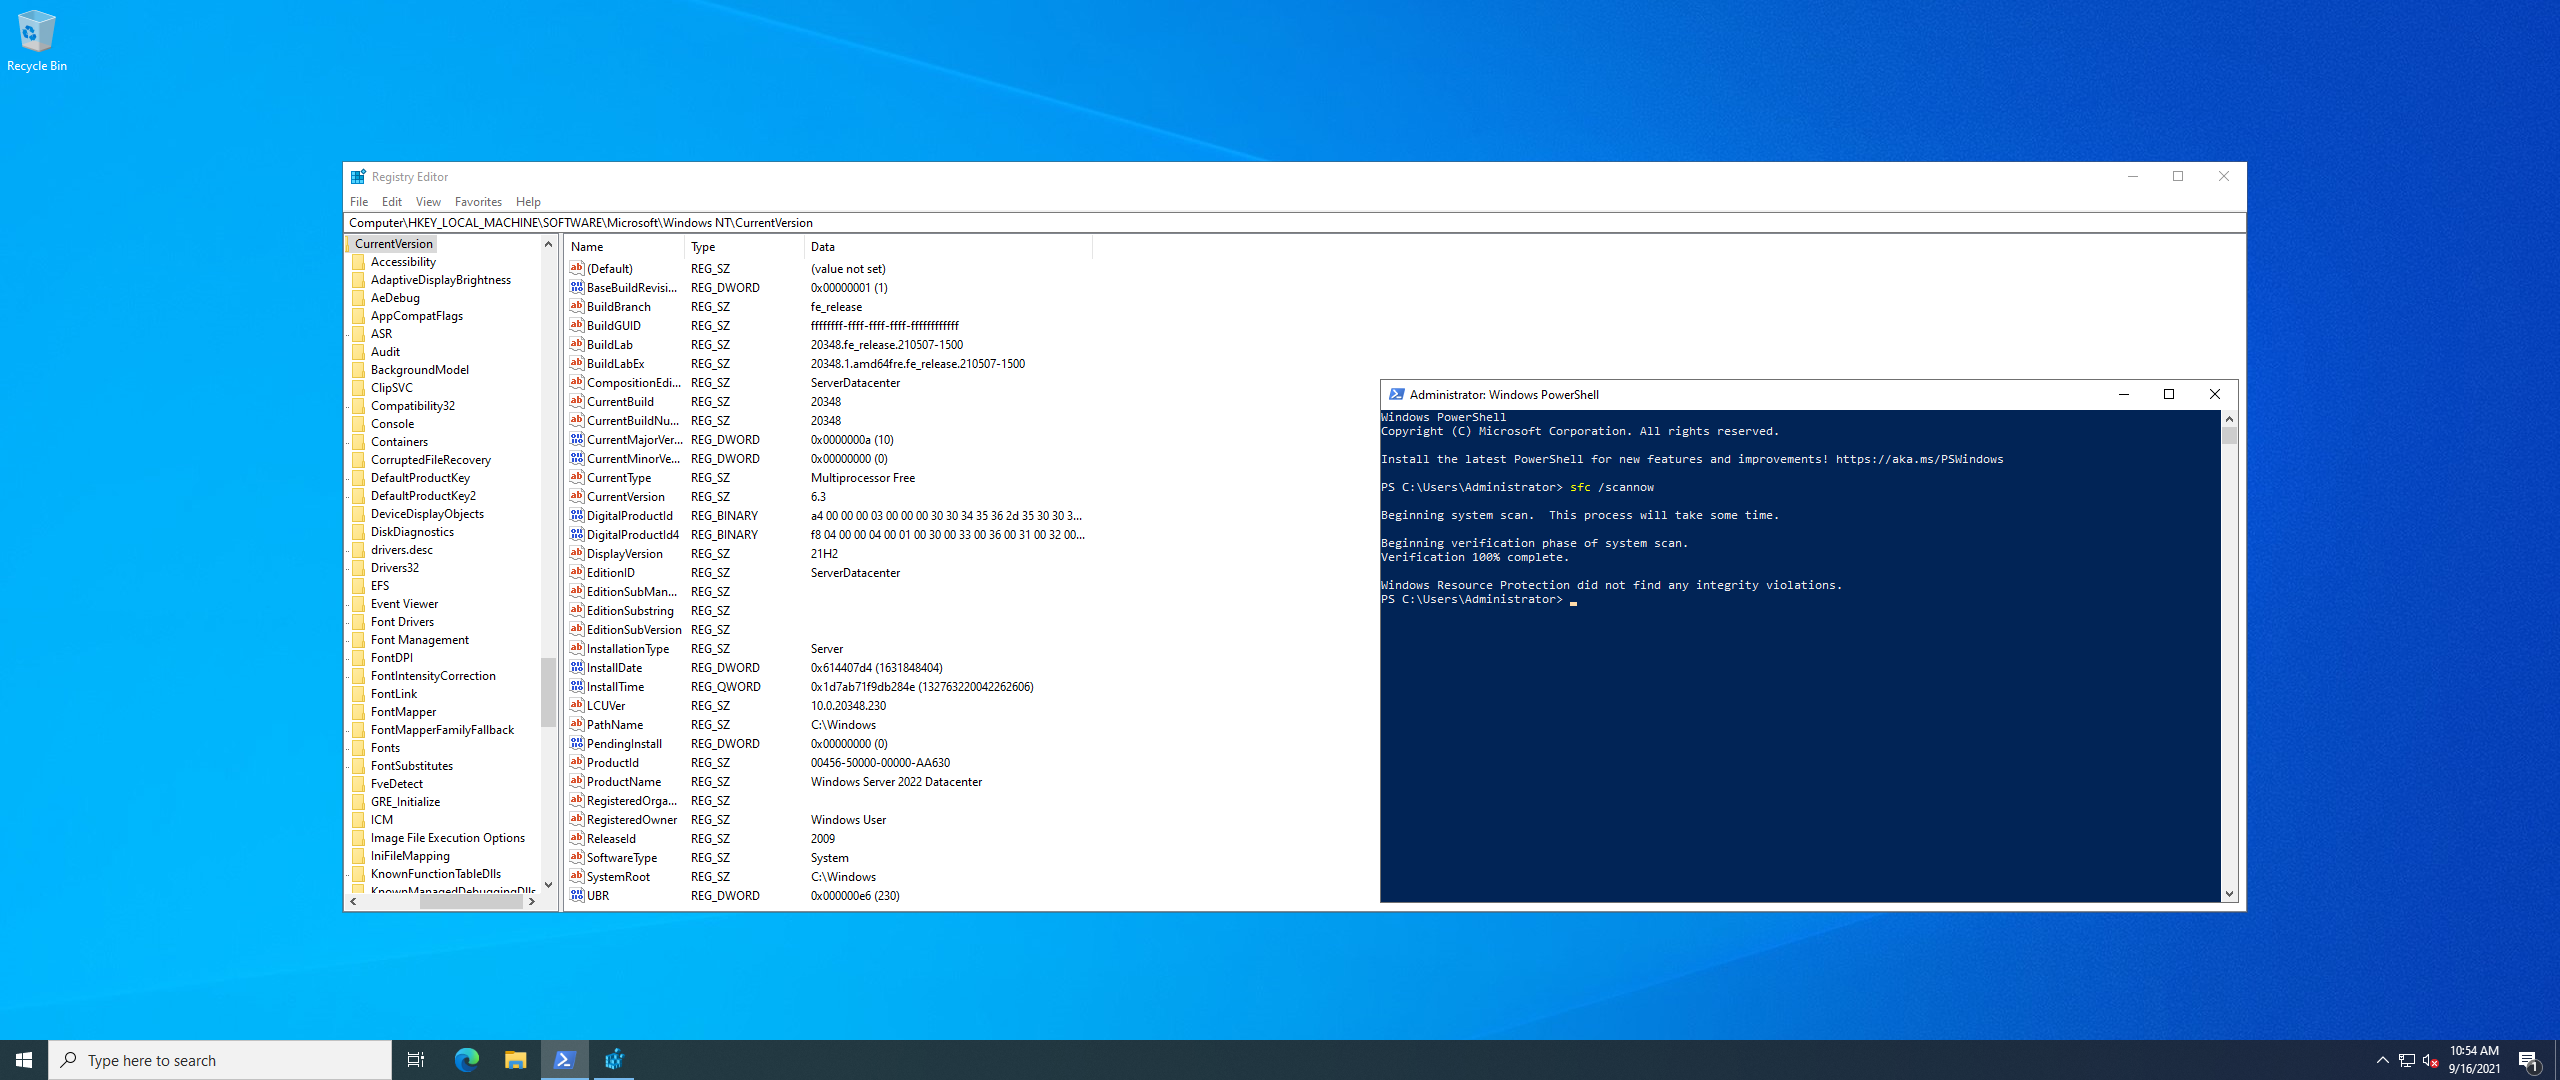Click the 'Windows Server 2022 Datacenter' data cell

coord(896,782)
